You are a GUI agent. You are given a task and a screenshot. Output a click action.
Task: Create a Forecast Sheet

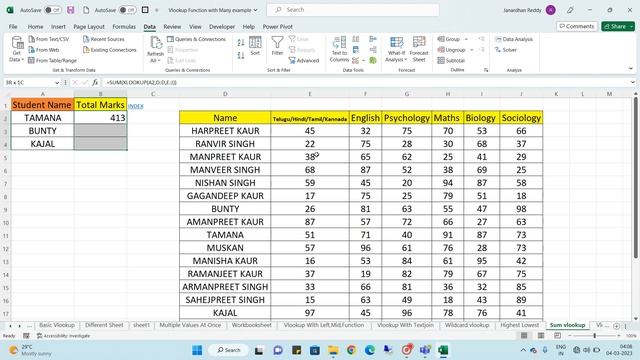pyautogui.click(x=419, y=49)
